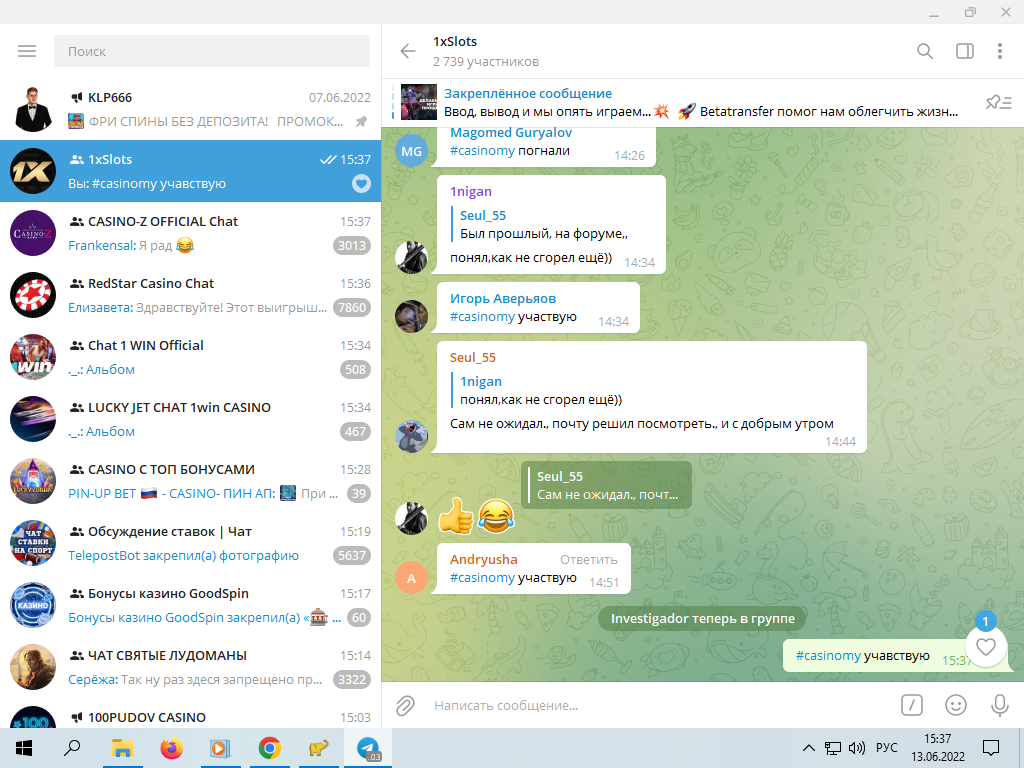
Task: Click #casinomy hashtag in own sent message
Action: (x=828, y=656)
